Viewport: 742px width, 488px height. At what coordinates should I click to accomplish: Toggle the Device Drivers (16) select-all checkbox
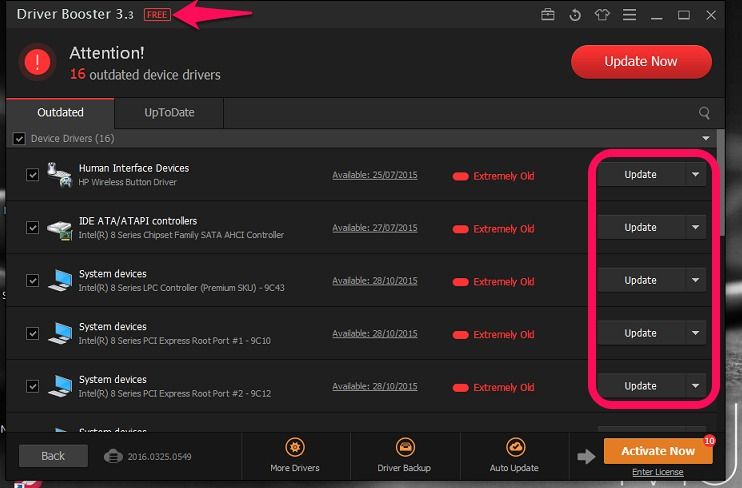[19, 139]
